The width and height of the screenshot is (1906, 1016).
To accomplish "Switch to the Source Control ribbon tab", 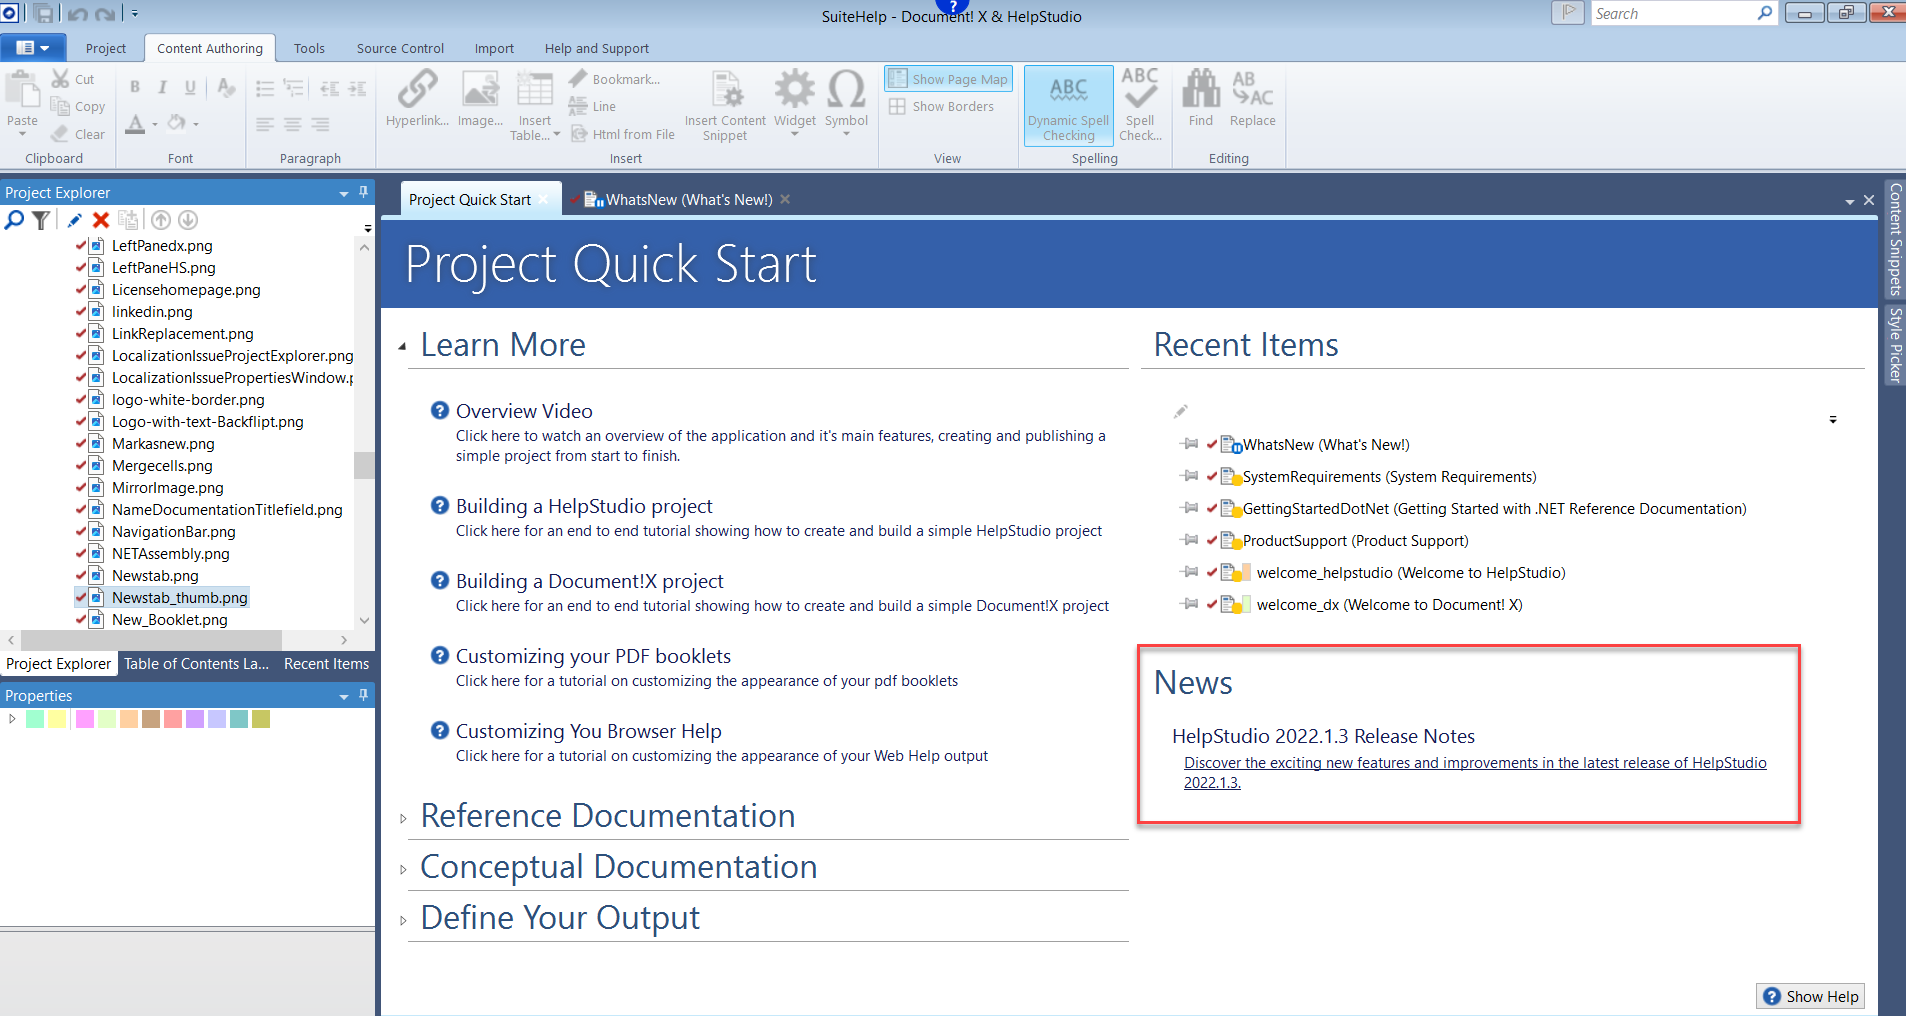I will tap(400, 48).
